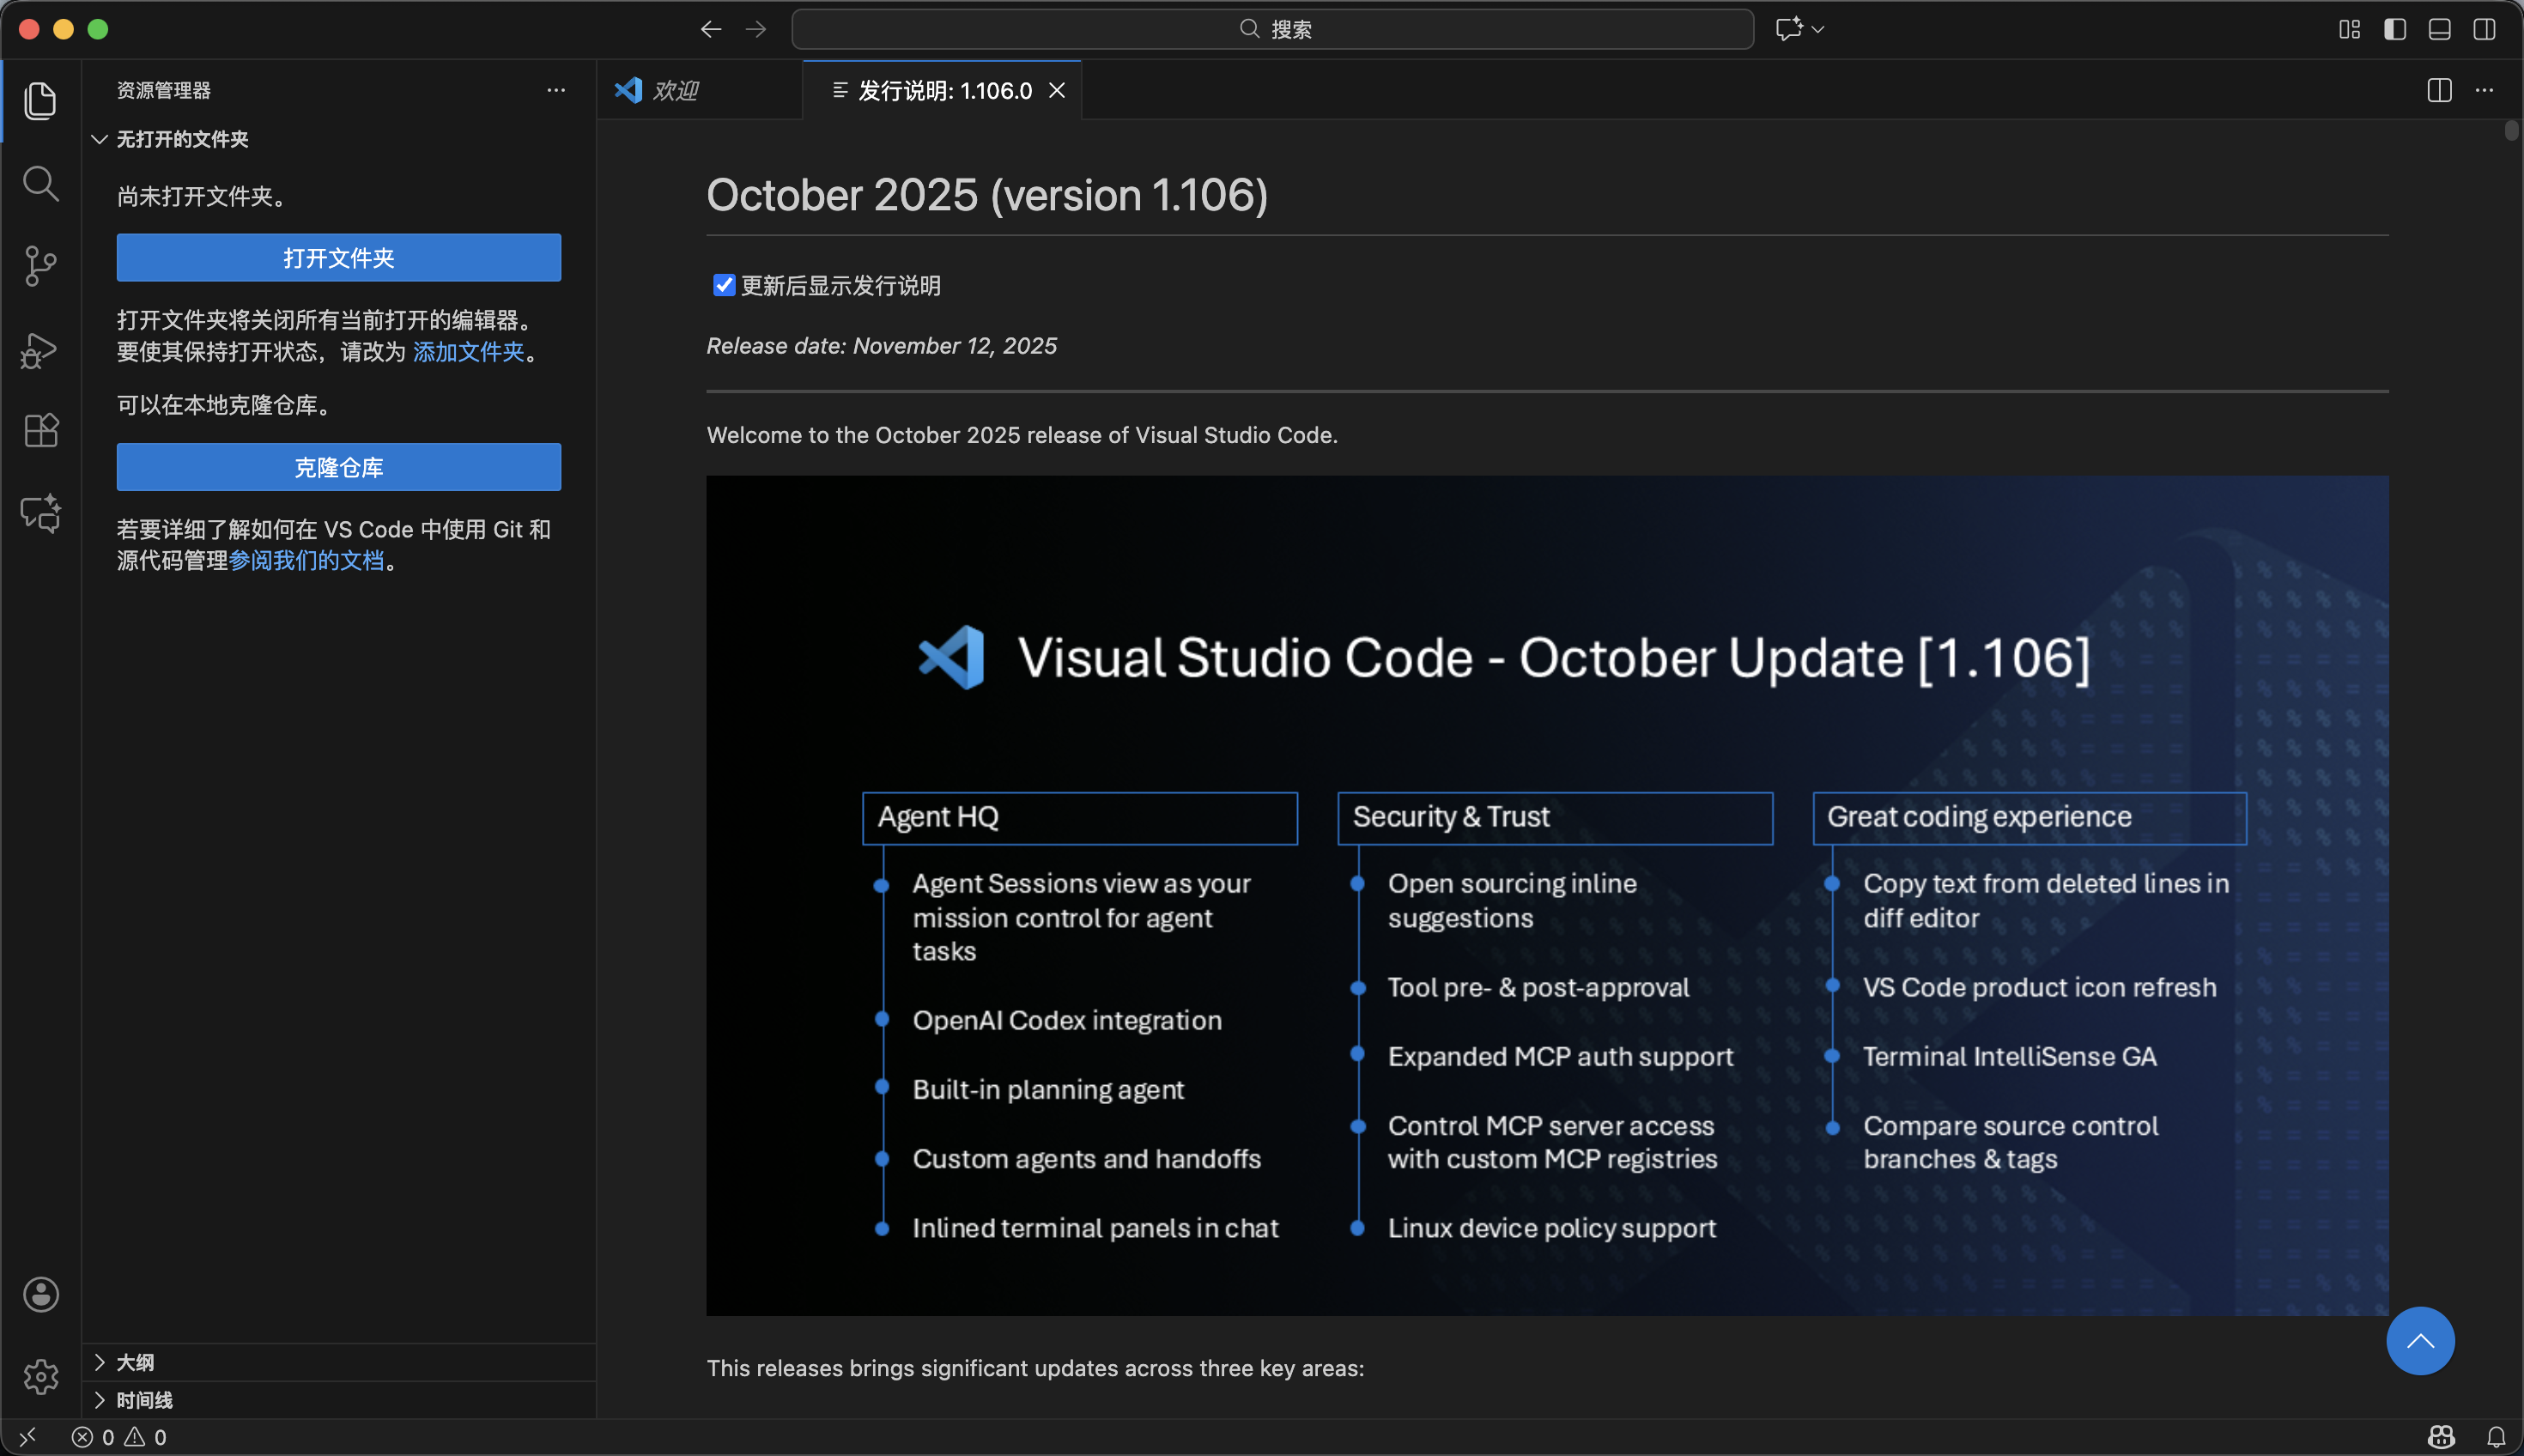The height and width of the screenshot is (1456, 2524).
Task: Open the chat dropdown arrow in title bar
Action: (1818, 29)
